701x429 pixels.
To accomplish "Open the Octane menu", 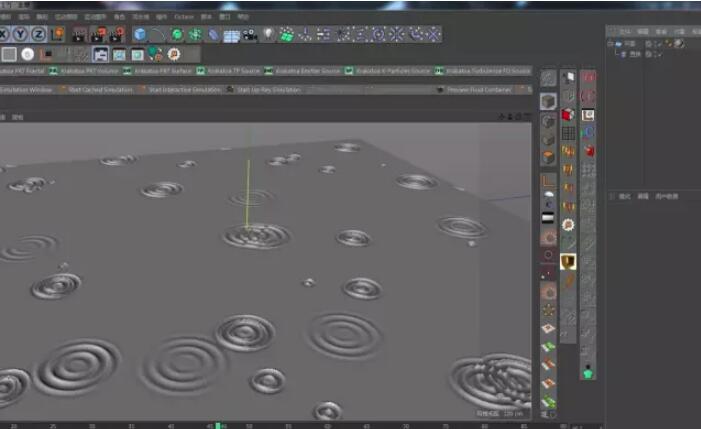I will [x=183, y=17].
